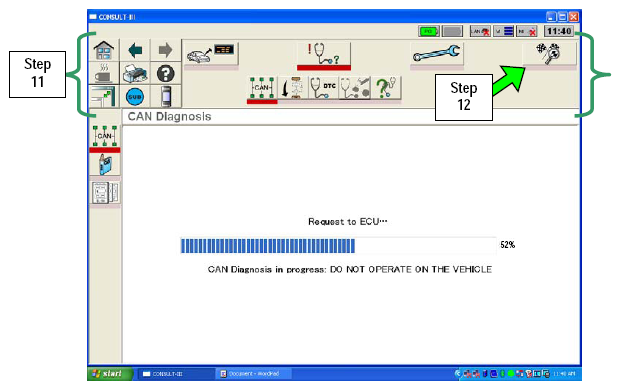Go back with the left arrow

(x=135, y=50)
